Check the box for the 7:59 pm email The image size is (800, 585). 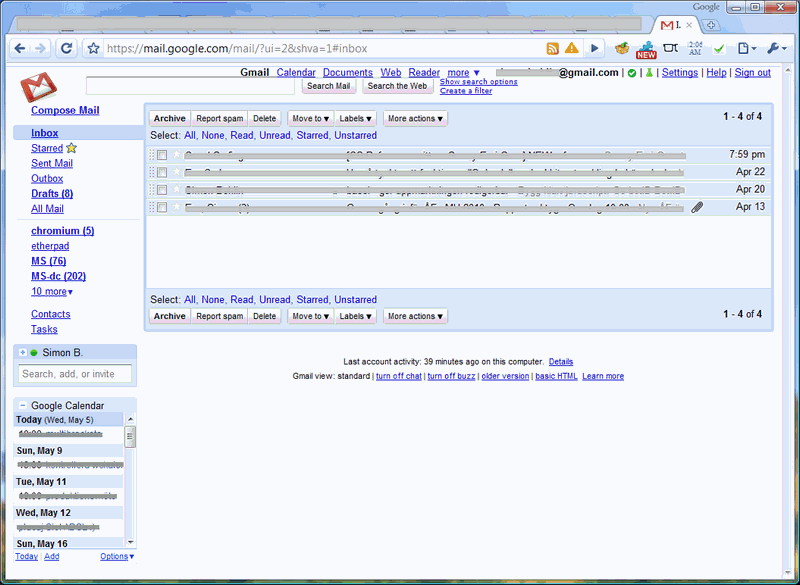pyautogui.click(x=162, y=155)
